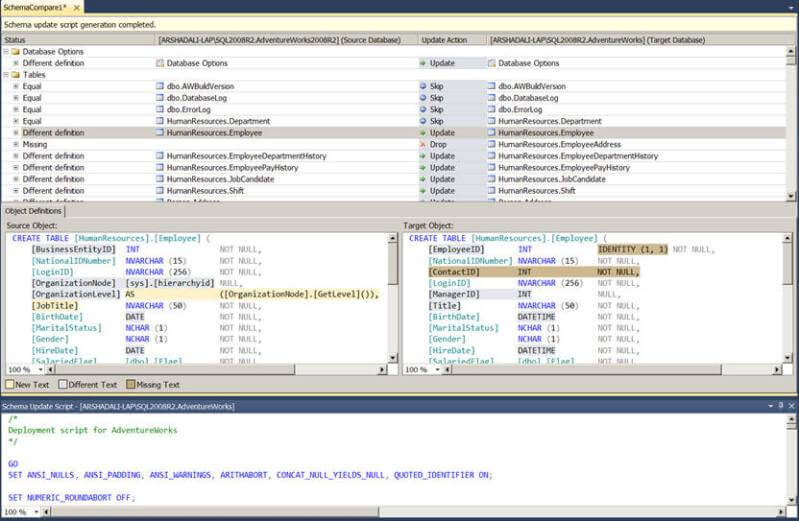
Task: Close the Schema Update Script pane
Action: click(791, 406)
